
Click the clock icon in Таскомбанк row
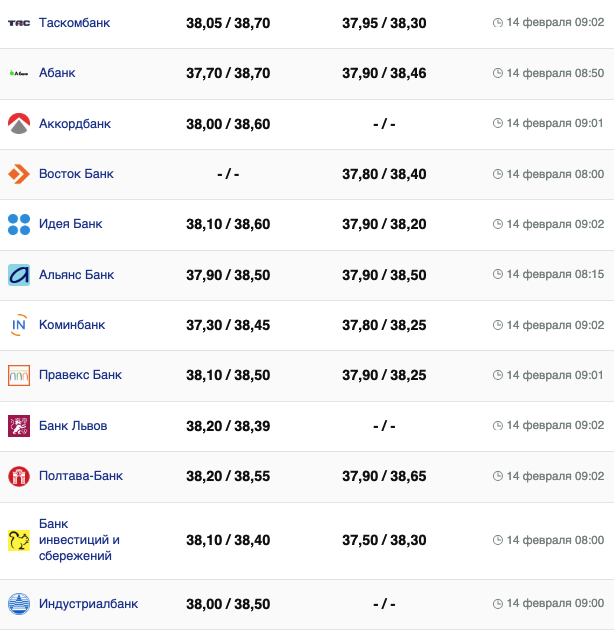coord(498,23)
